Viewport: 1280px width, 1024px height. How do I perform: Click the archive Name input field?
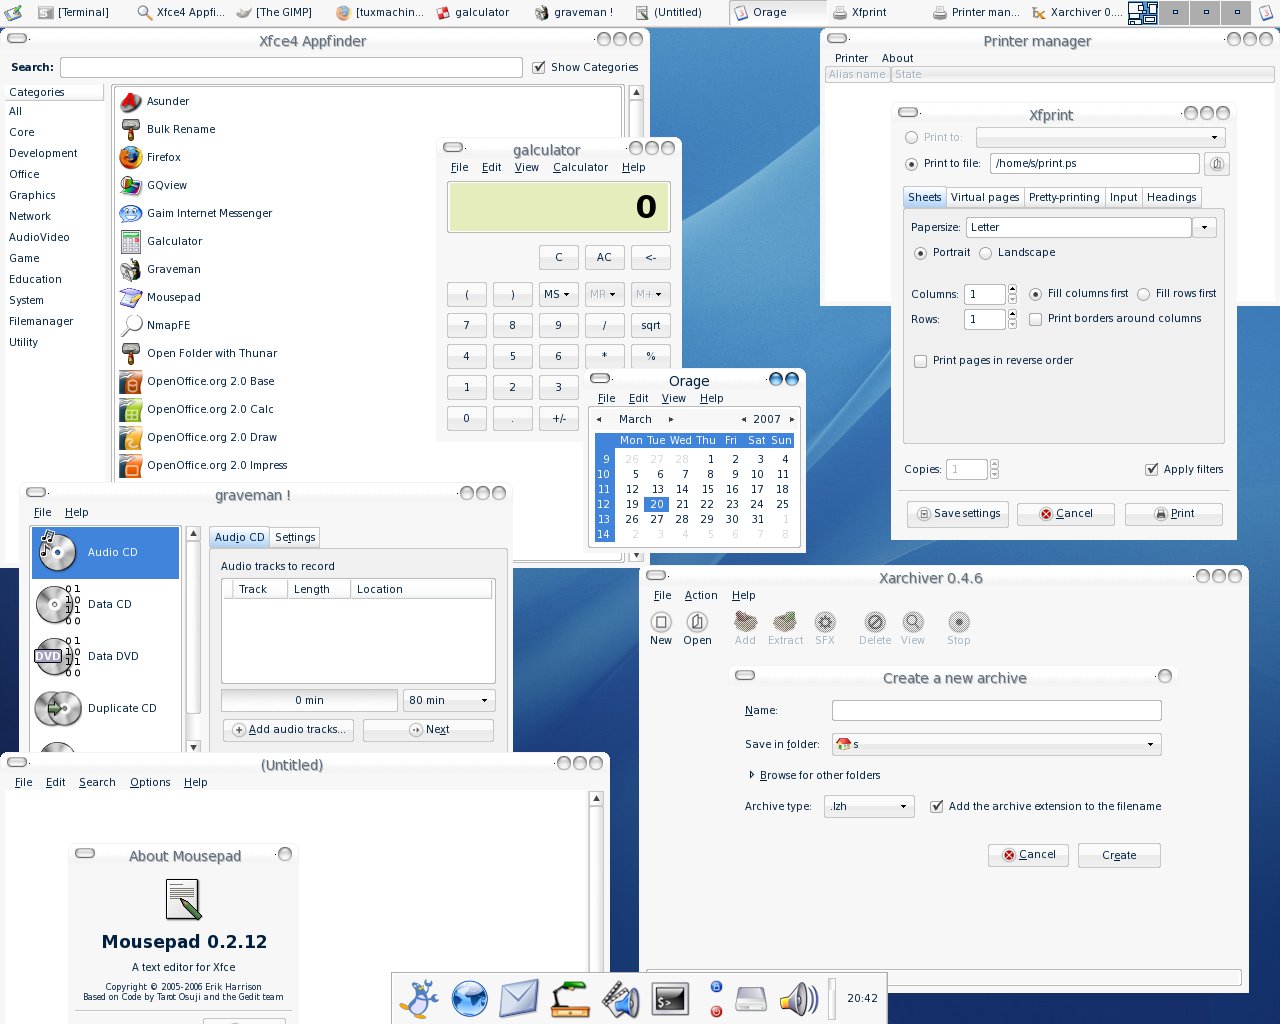point(996,710)
